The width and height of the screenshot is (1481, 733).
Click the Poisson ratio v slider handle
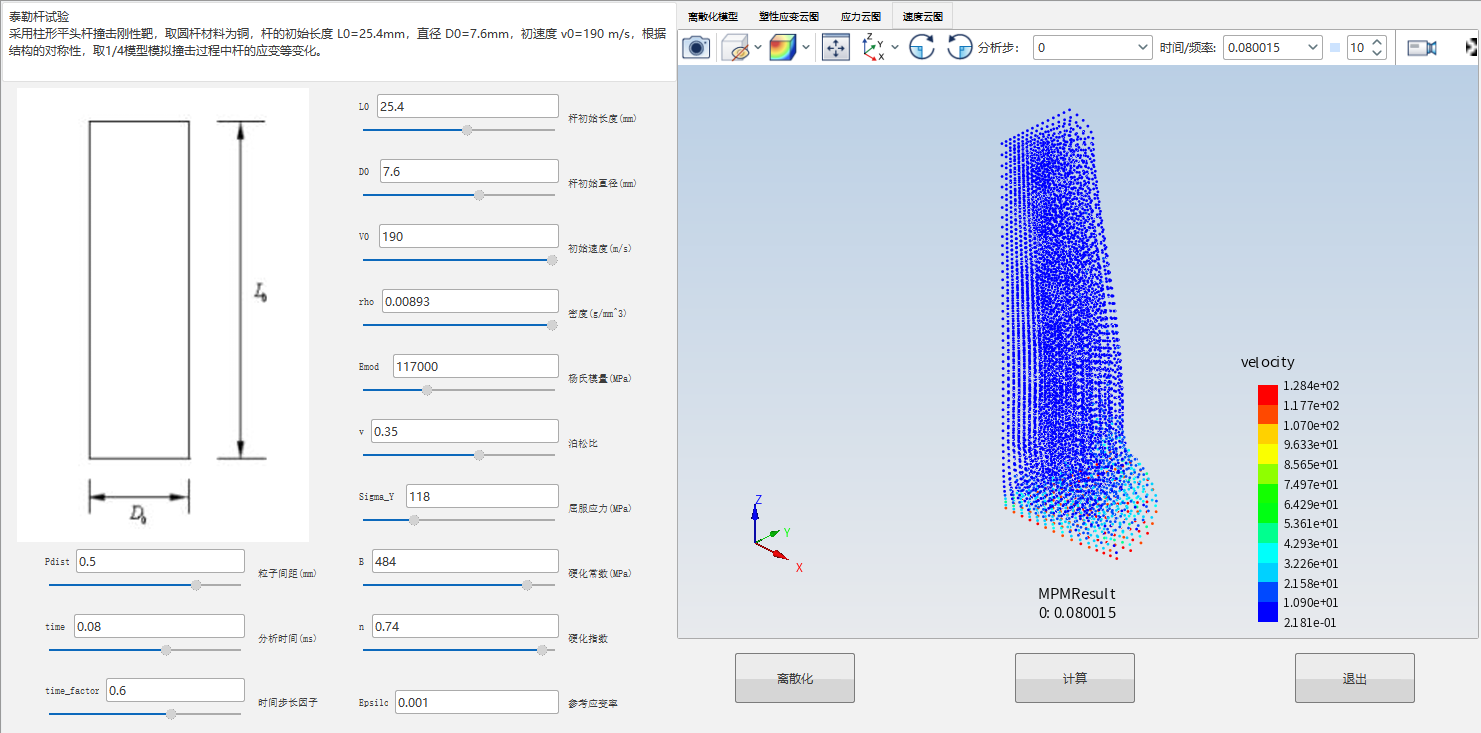click(x=479, y=454)
